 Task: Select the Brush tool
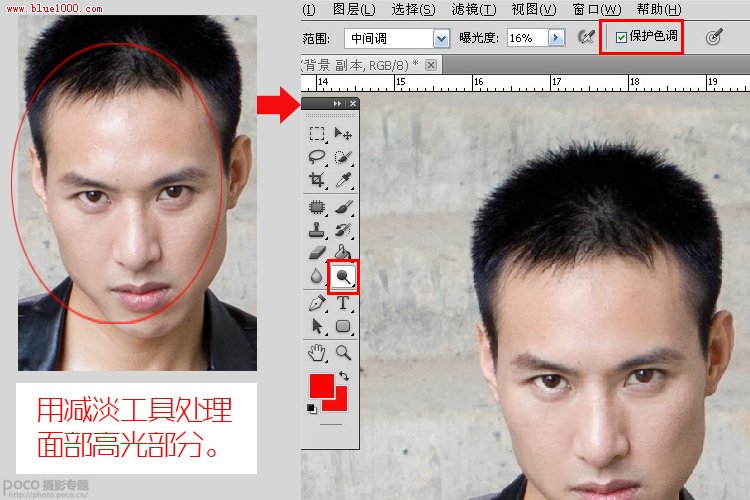[x=343, y=207]
